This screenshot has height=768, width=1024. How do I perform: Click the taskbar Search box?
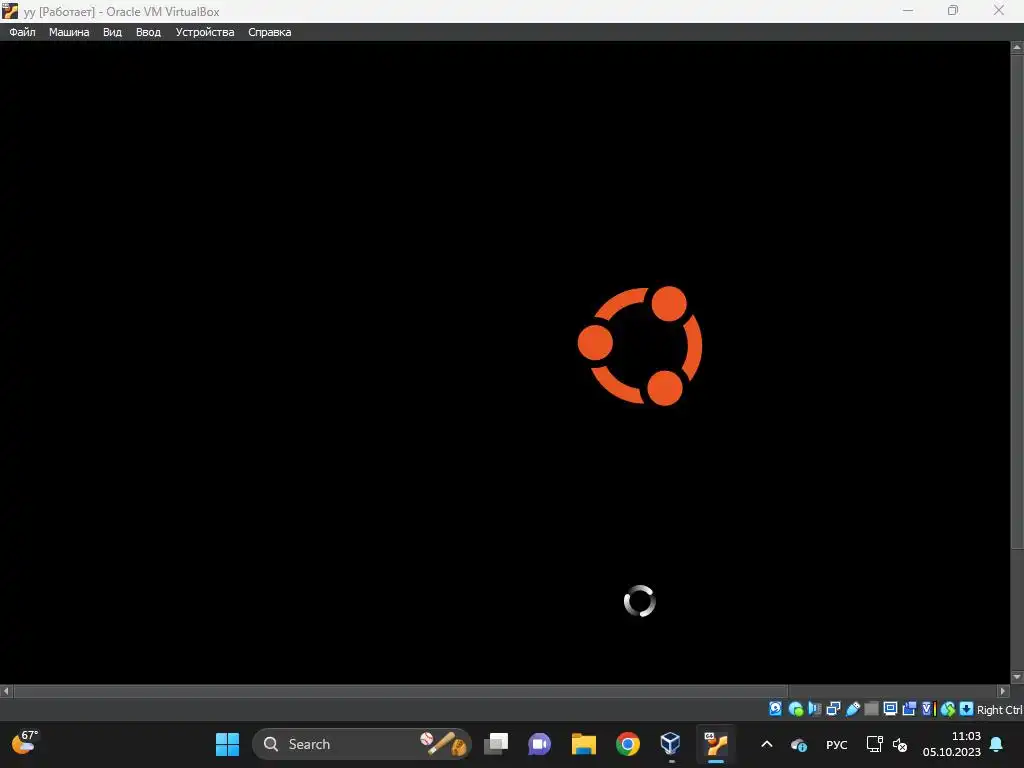[361, 744]
